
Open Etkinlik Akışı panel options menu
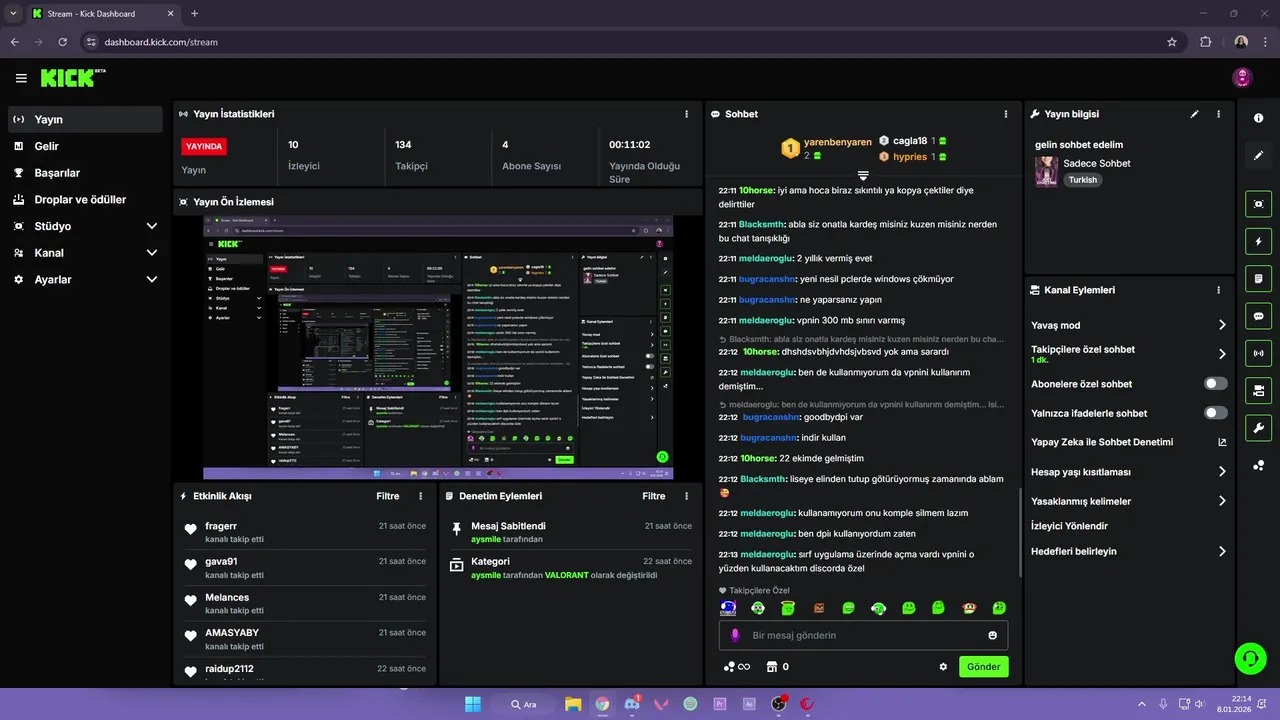420,496
